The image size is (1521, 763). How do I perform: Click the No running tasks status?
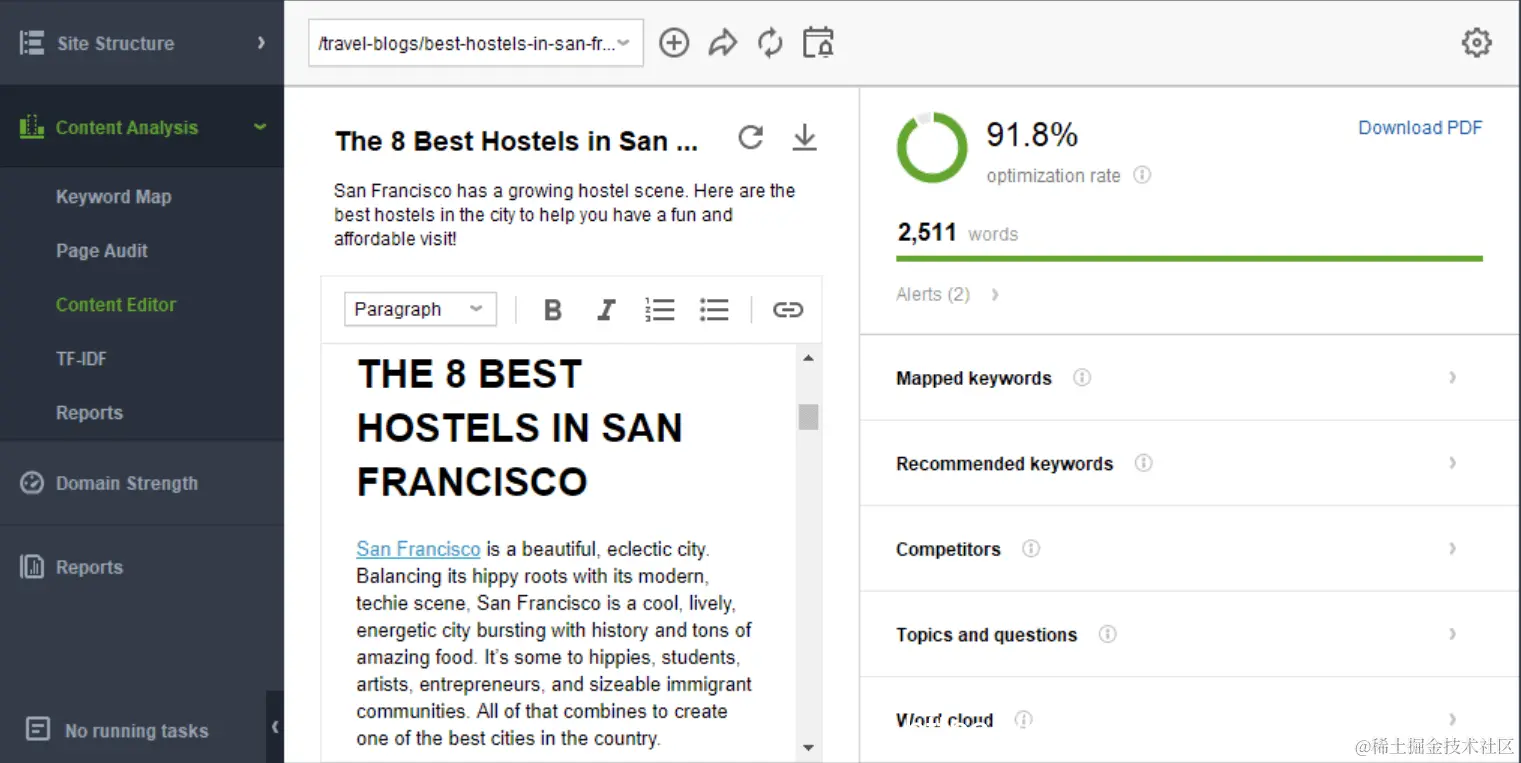(x=137, y=731)
